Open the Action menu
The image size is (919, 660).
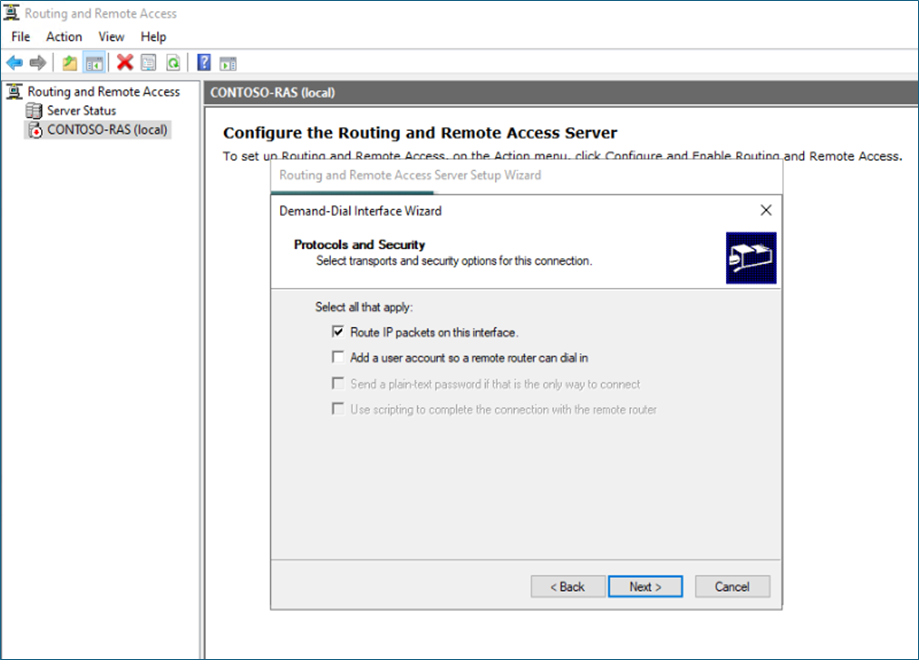coord(64,37)
